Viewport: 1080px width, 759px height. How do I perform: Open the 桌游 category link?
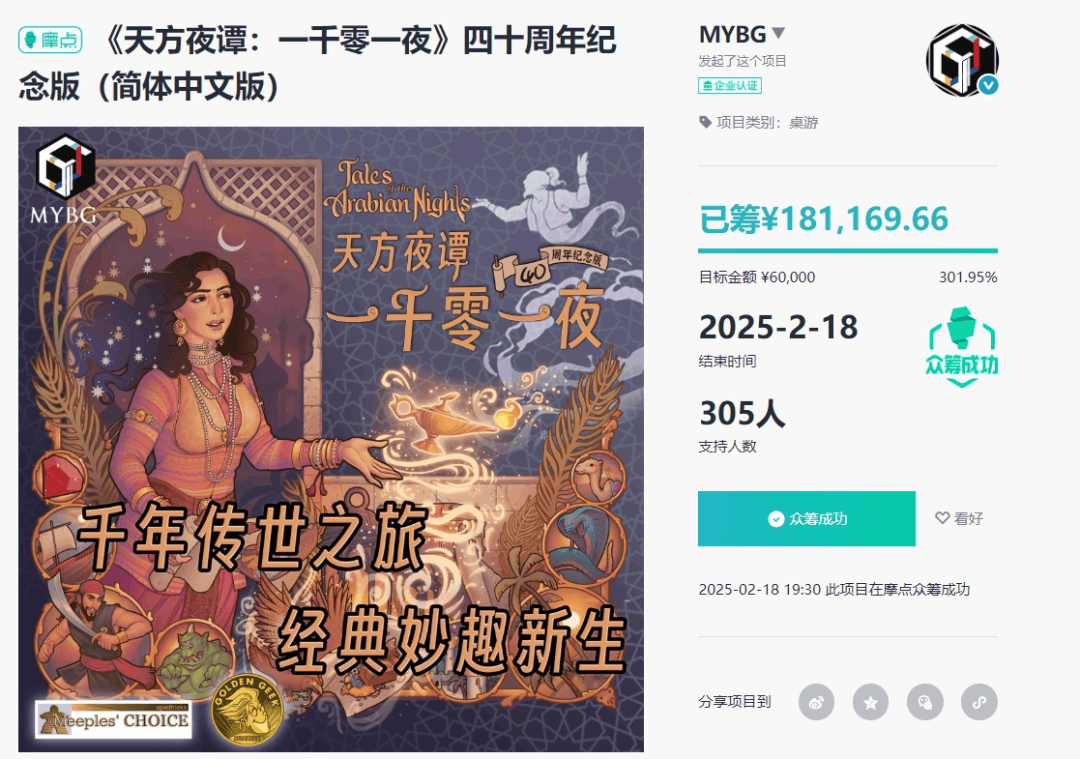803,123
